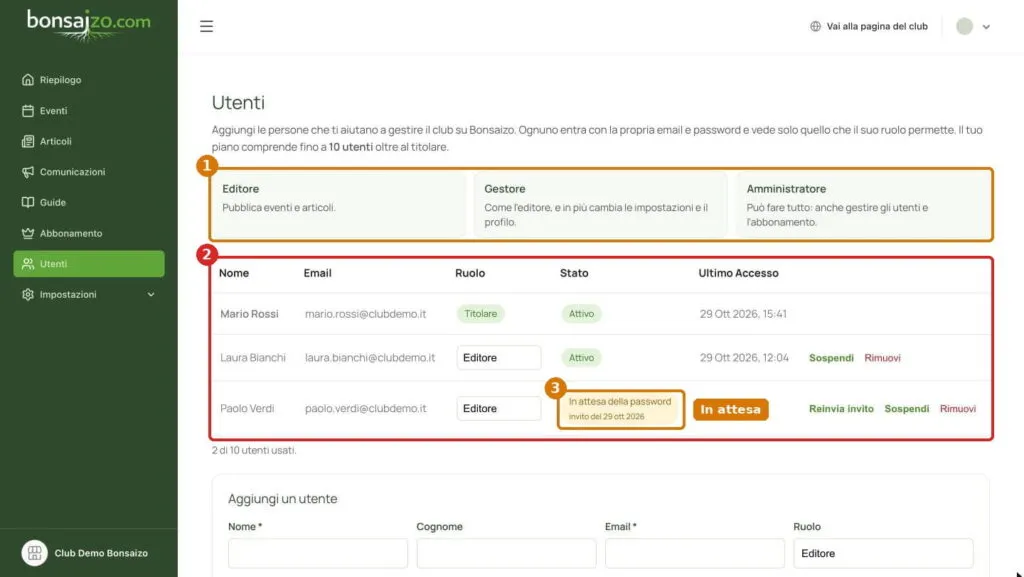Screen dimensions: 1024x577
Task: Change Laura Bianchi's role dropdown
Action: point(499,358)
